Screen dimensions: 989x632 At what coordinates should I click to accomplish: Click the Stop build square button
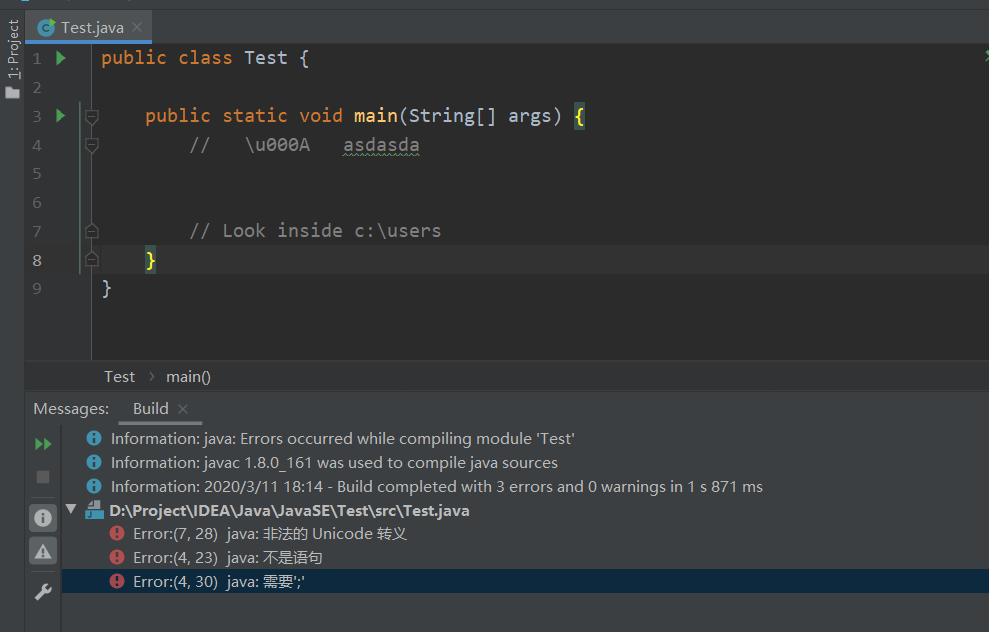coord(43,477)
